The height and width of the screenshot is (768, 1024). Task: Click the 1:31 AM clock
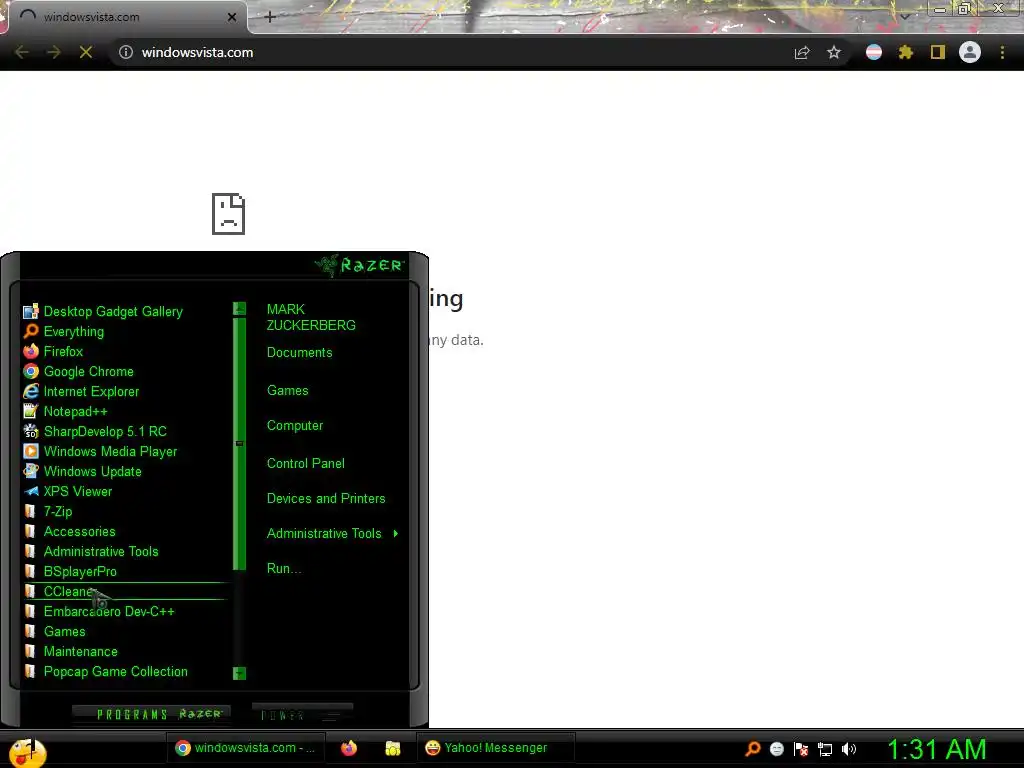936,750
